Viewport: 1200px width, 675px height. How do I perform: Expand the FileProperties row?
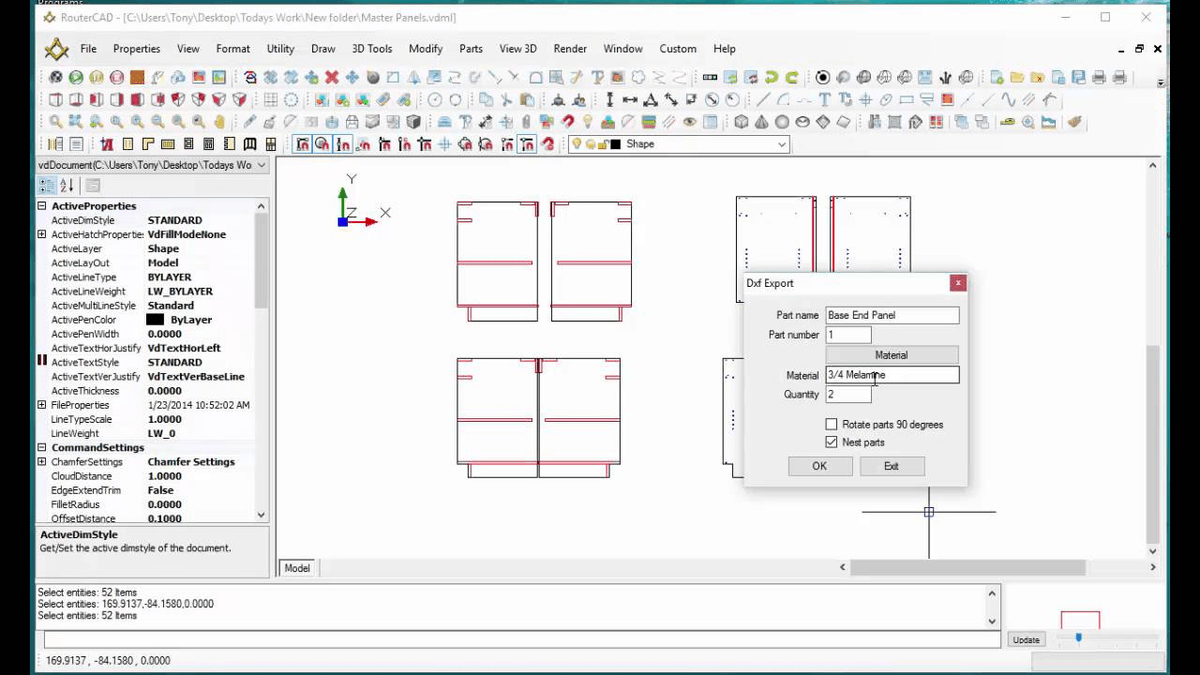pos(42,405)
